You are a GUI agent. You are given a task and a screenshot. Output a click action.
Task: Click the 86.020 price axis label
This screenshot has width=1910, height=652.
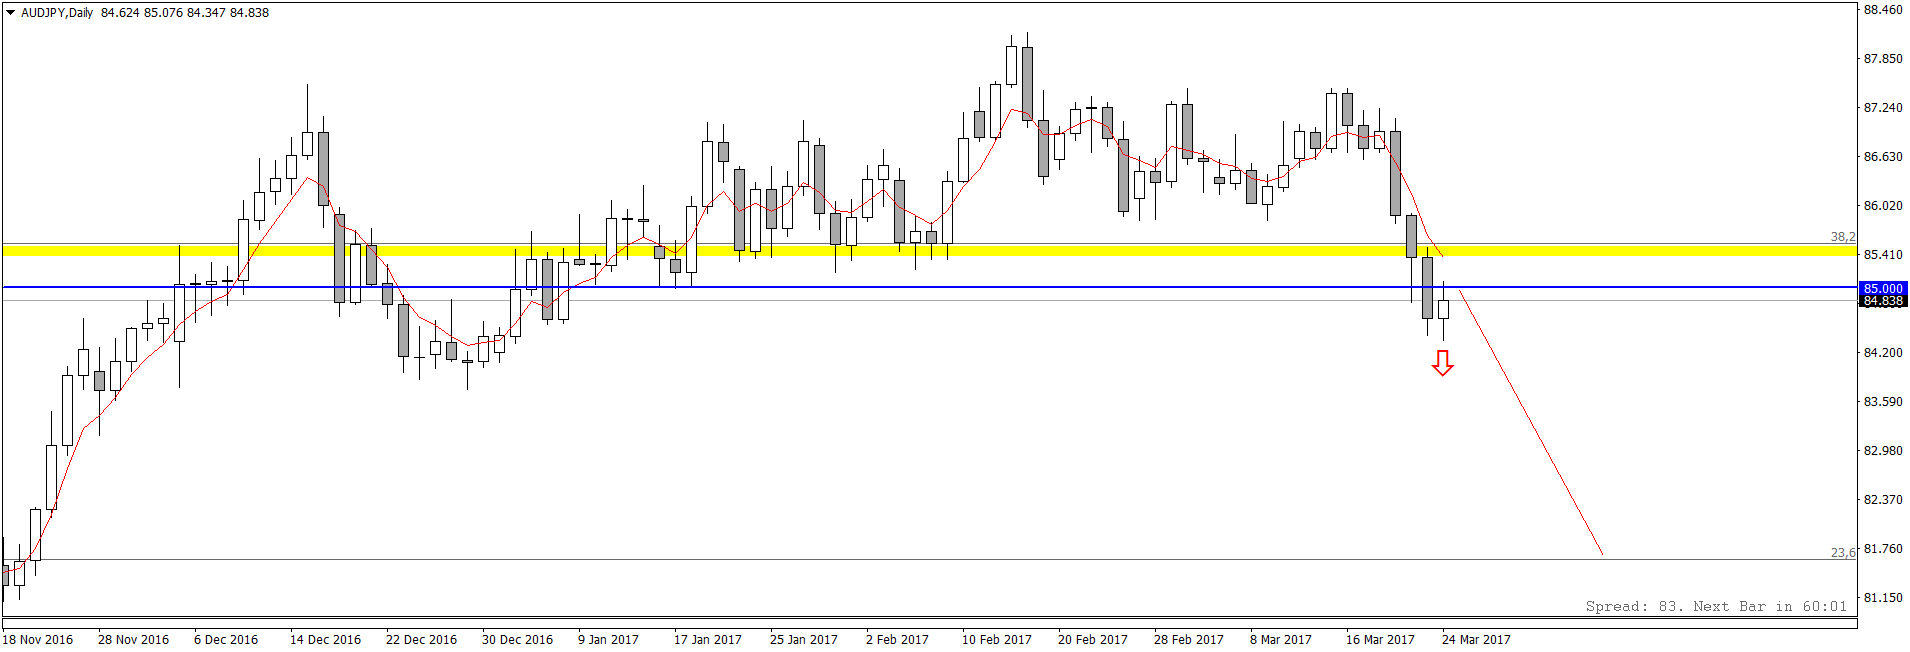pyautogui.click(x=1883, y=206)
